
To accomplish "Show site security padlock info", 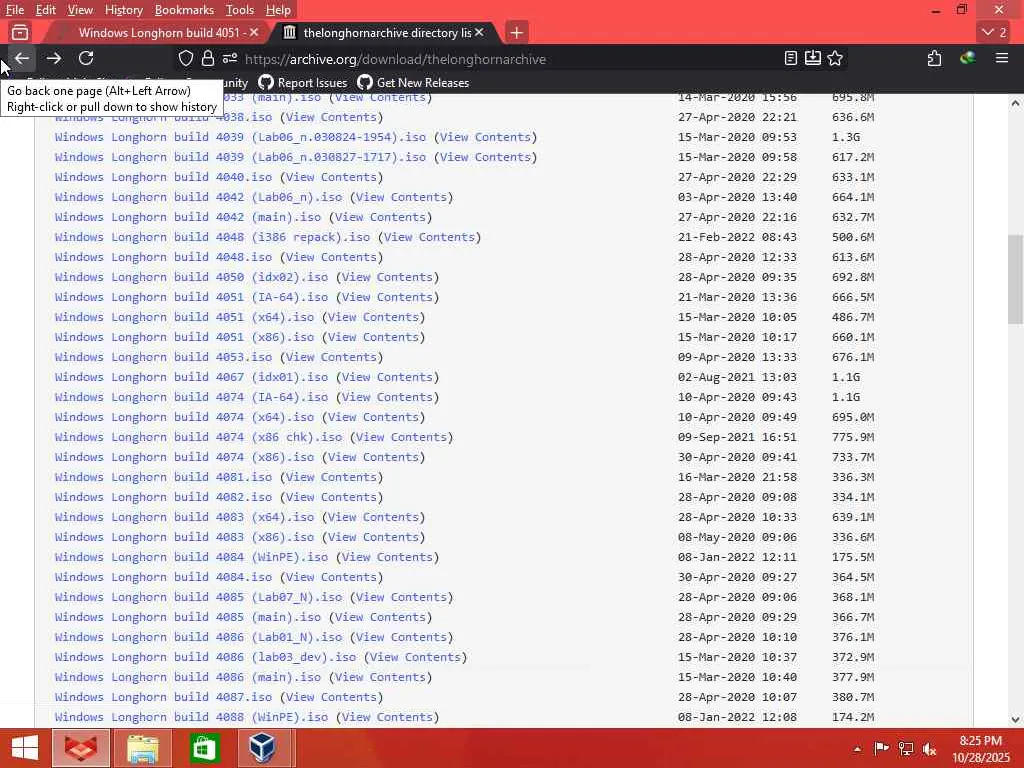I will 208,59.
